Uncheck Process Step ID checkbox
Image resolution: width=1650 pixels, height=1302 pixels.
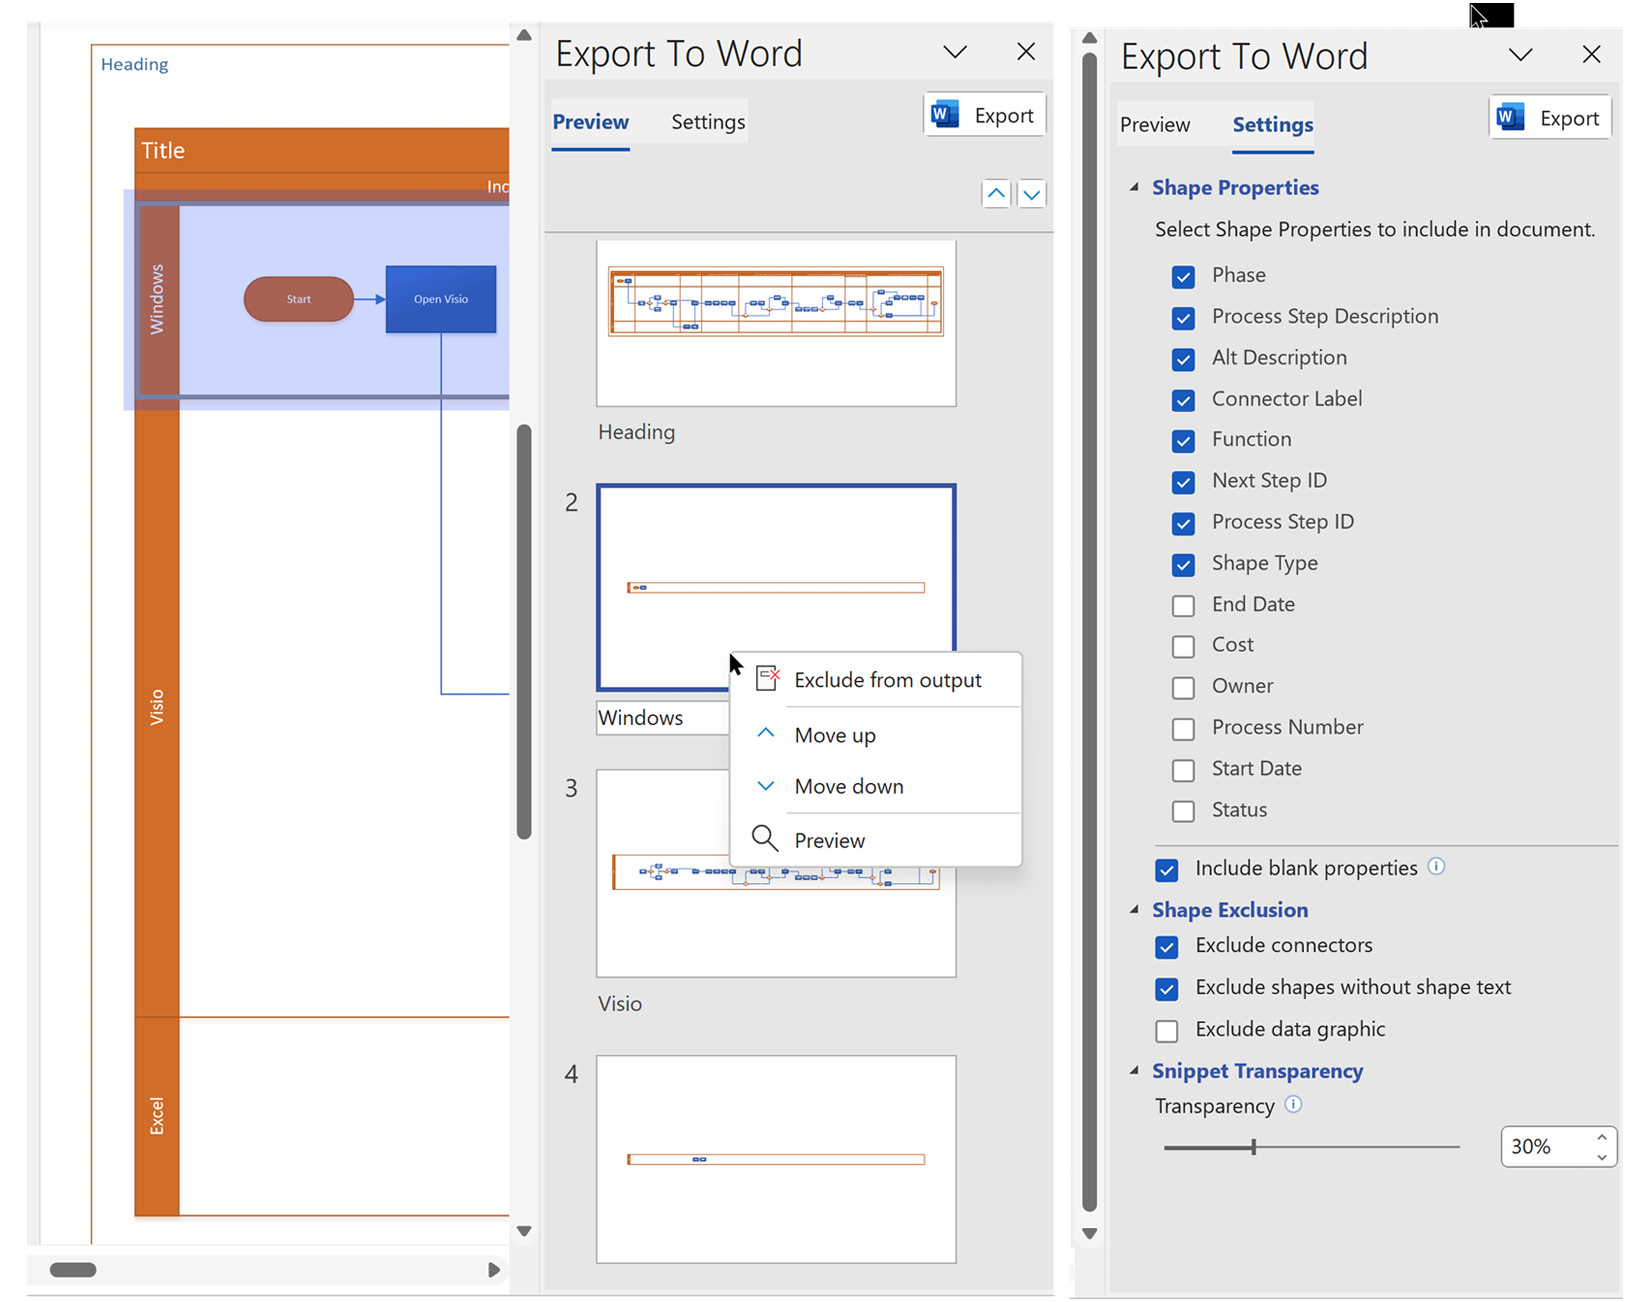click(x=1183, y=523)
